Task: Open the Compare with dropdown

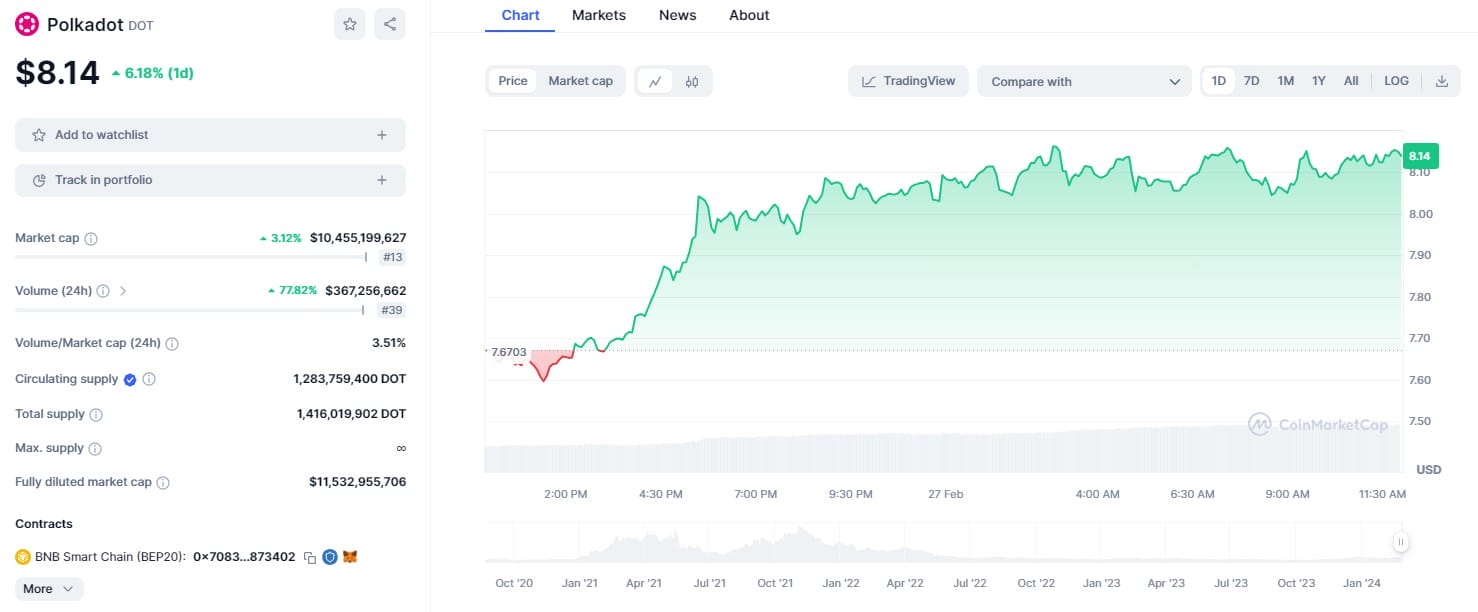Action: point(1085,82)
